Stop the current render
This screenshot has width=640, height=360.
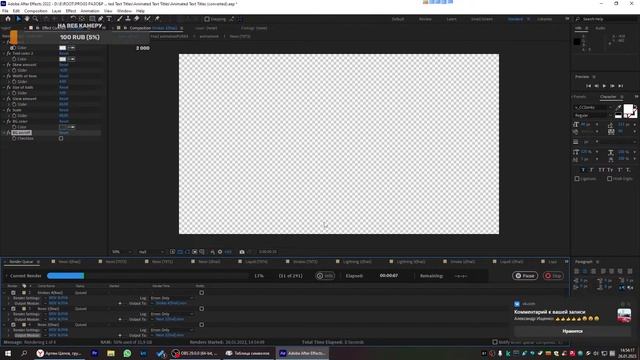coord(553,276)
